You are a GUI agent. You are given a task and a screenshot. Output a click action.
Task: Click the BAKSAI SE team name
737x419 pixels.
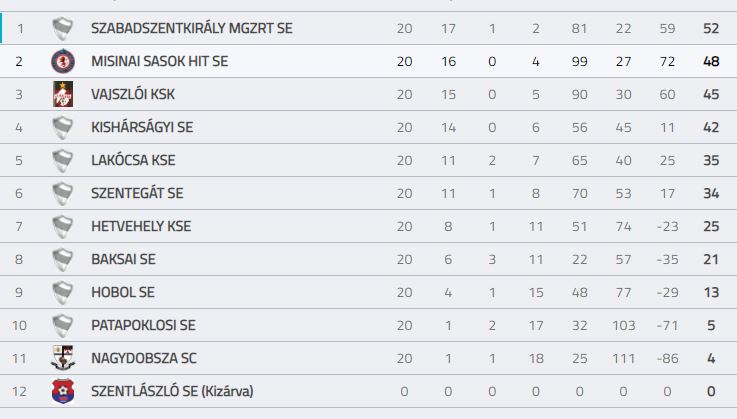pyautogui.click(x=123, y=259)
